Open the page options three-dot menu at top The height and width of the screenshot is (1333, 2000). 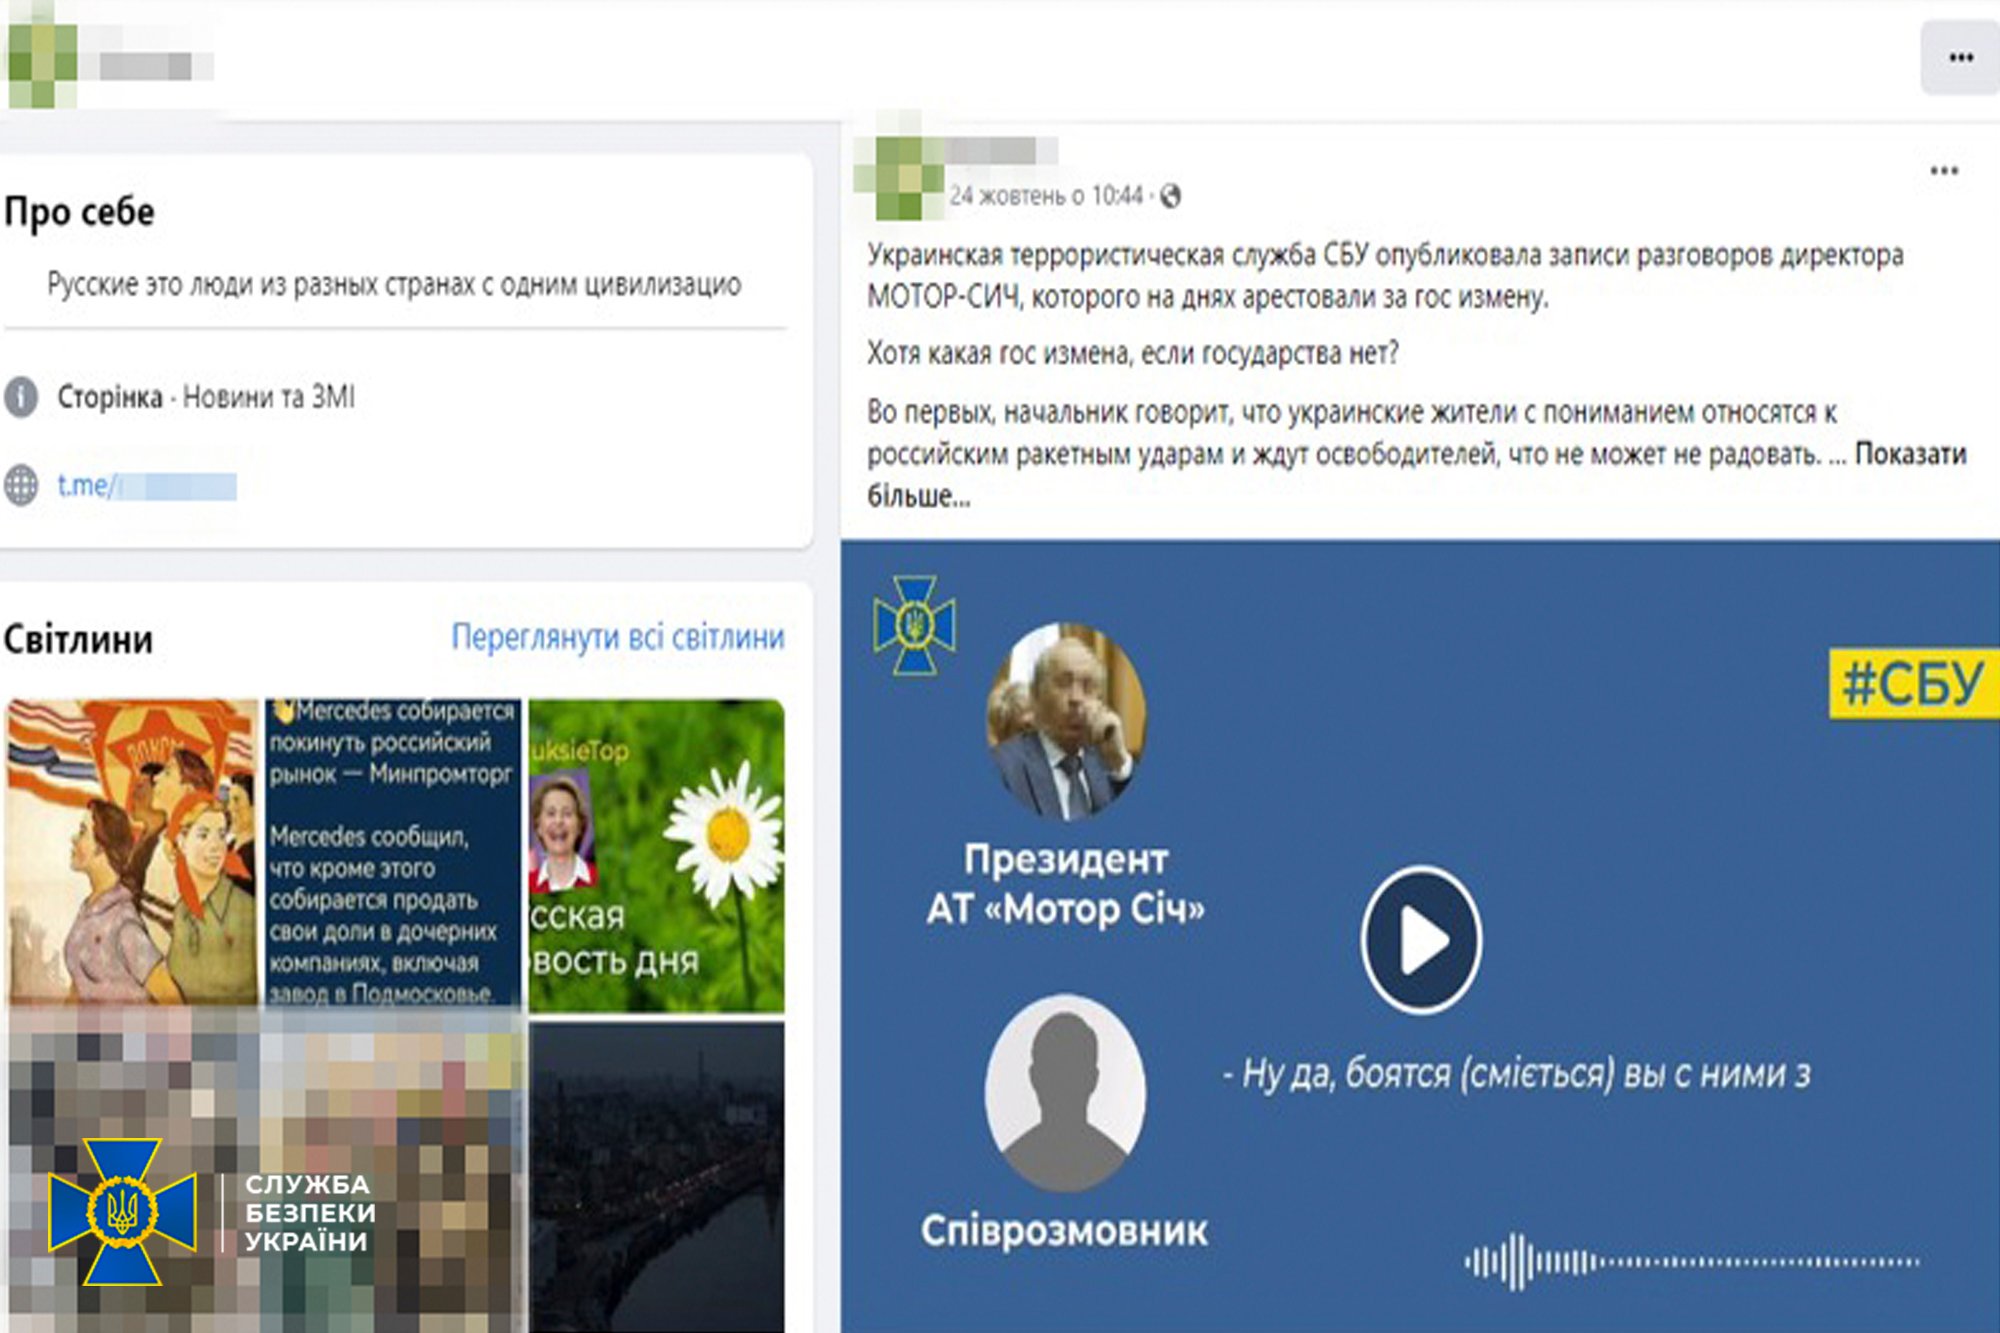pyautogui.click(x=1960, y=58)
